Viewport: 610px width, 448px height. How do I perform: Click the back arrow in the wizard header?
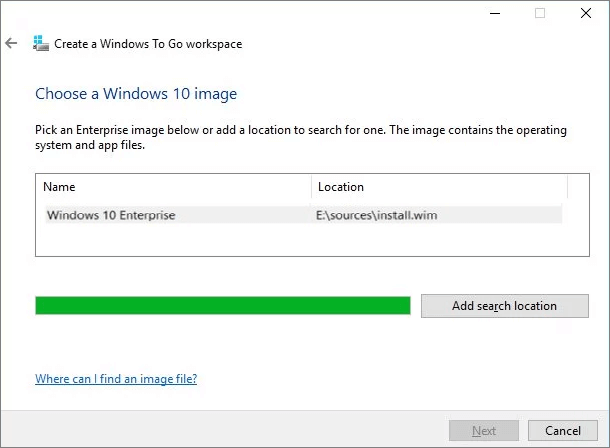(11, 44)
